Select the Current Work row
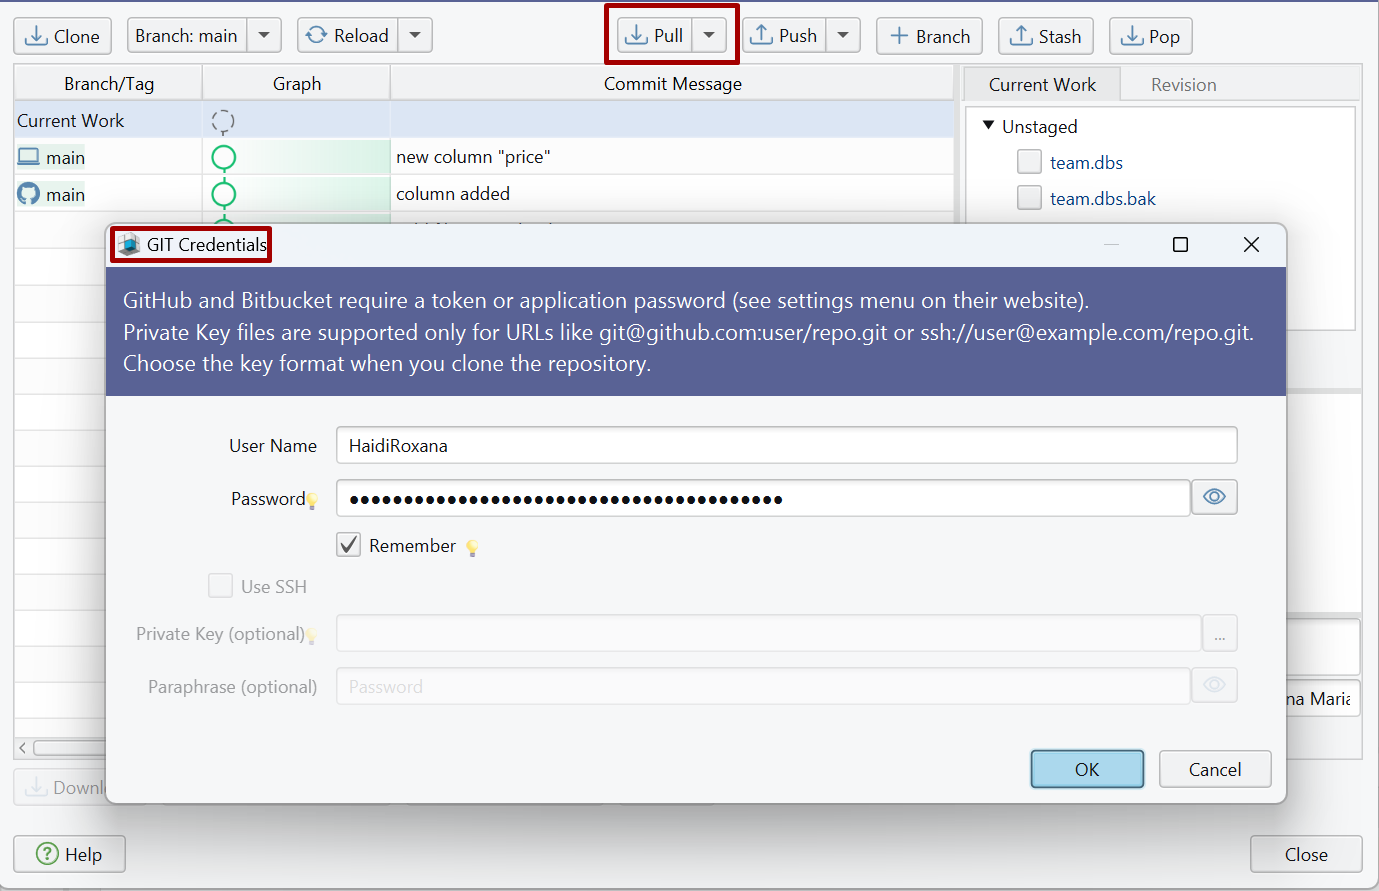1379x891 pixels. point(484,121)
